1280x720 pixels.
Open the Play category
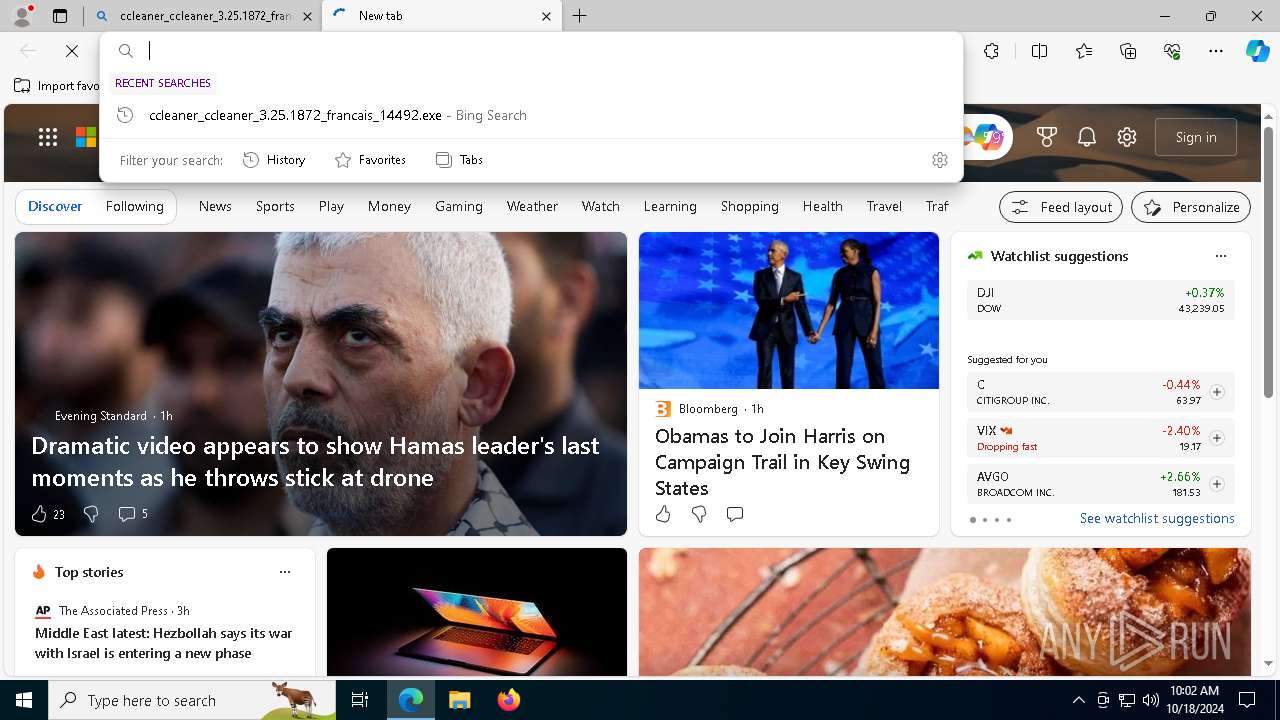331,206
